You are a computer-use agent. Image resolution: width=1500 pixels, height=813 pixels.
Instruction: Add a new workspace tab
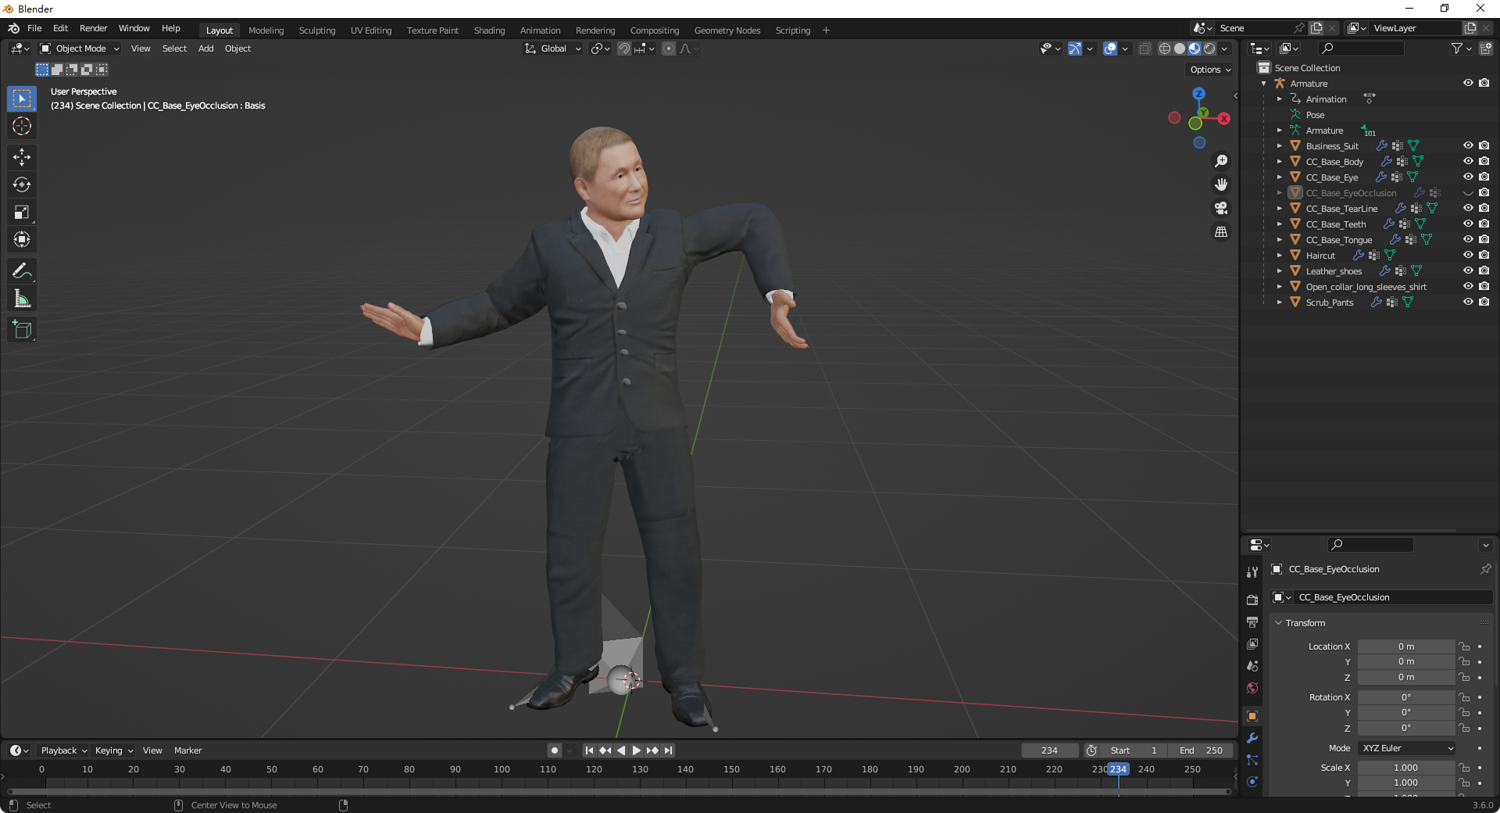click(x=826, y=30)
